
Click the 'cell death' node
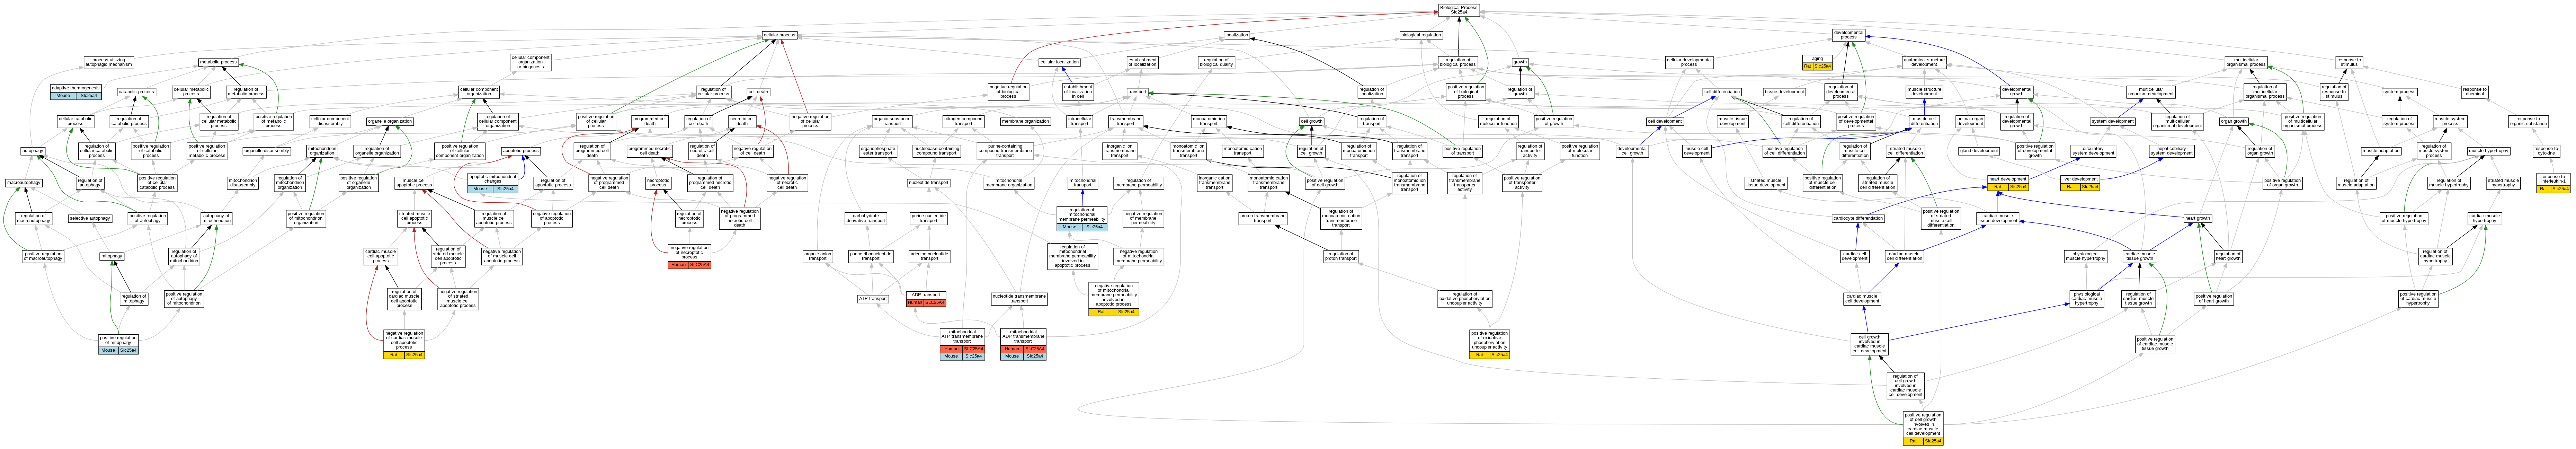759,92
